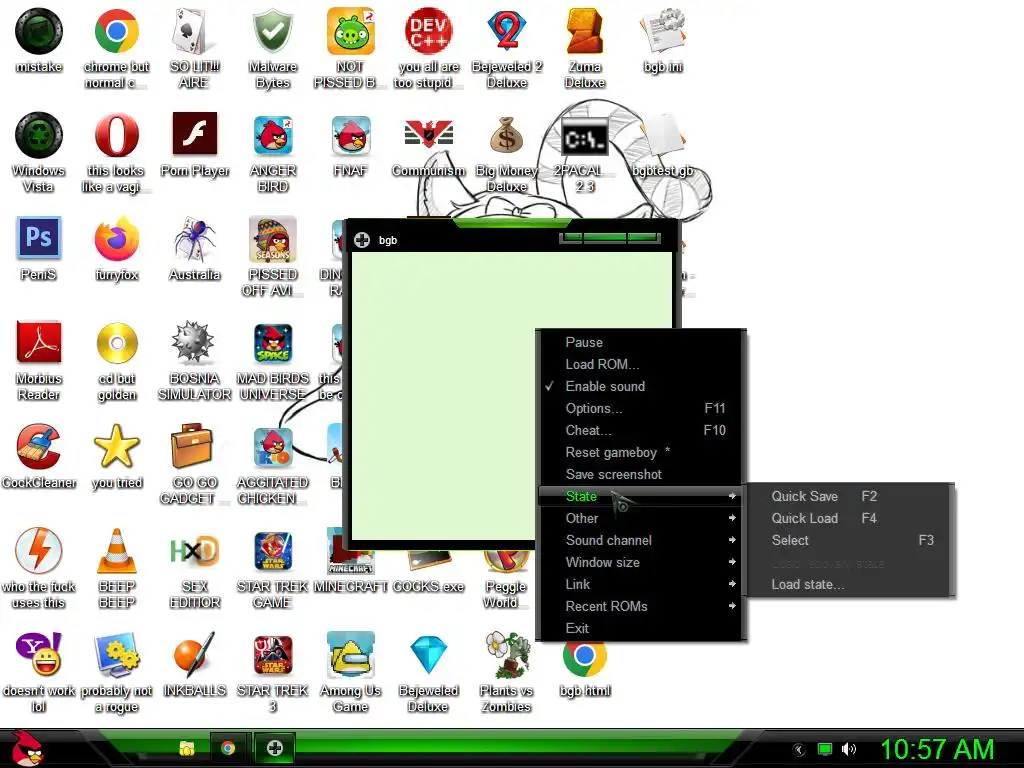Choose Save screenshot menu entry
Screen dimensions: 1024x768
click(x=639, y=474)
